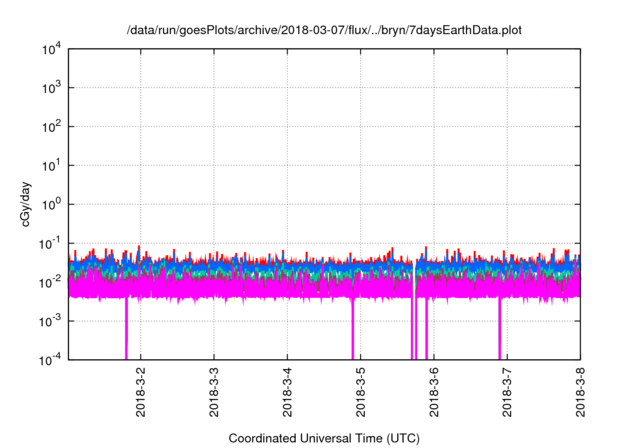
Task: Click the magenta dropout spike before 2018-3-7
Action: point(499,328)
